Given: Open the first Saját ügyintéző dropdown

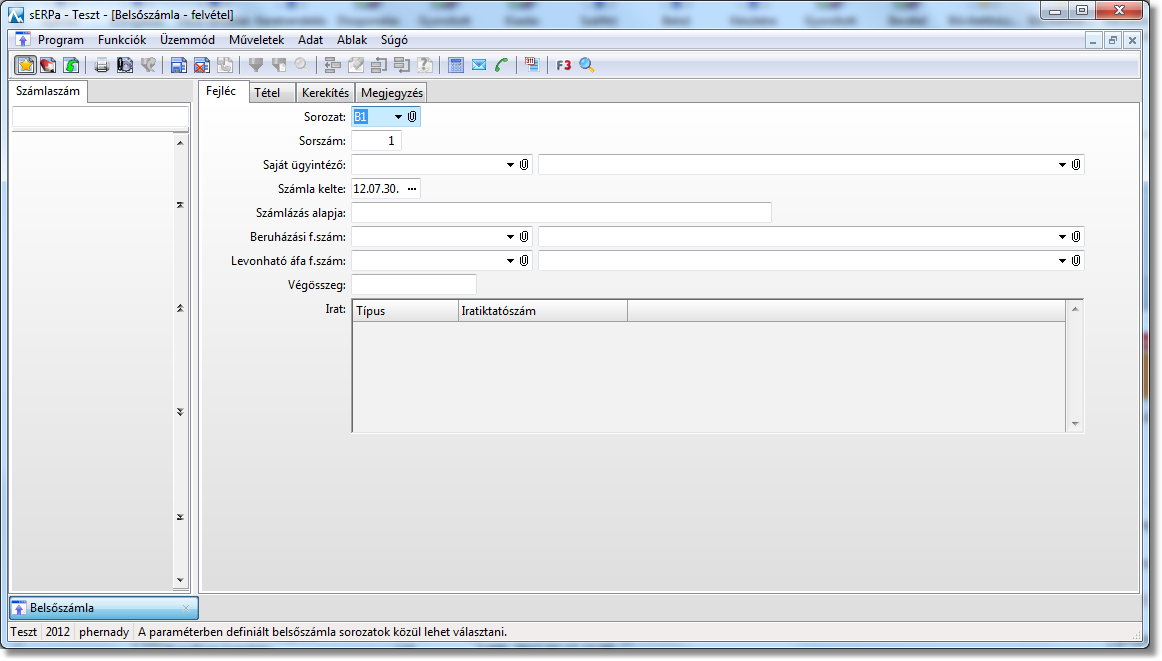Looking at the screenshot, I should 509,165.
